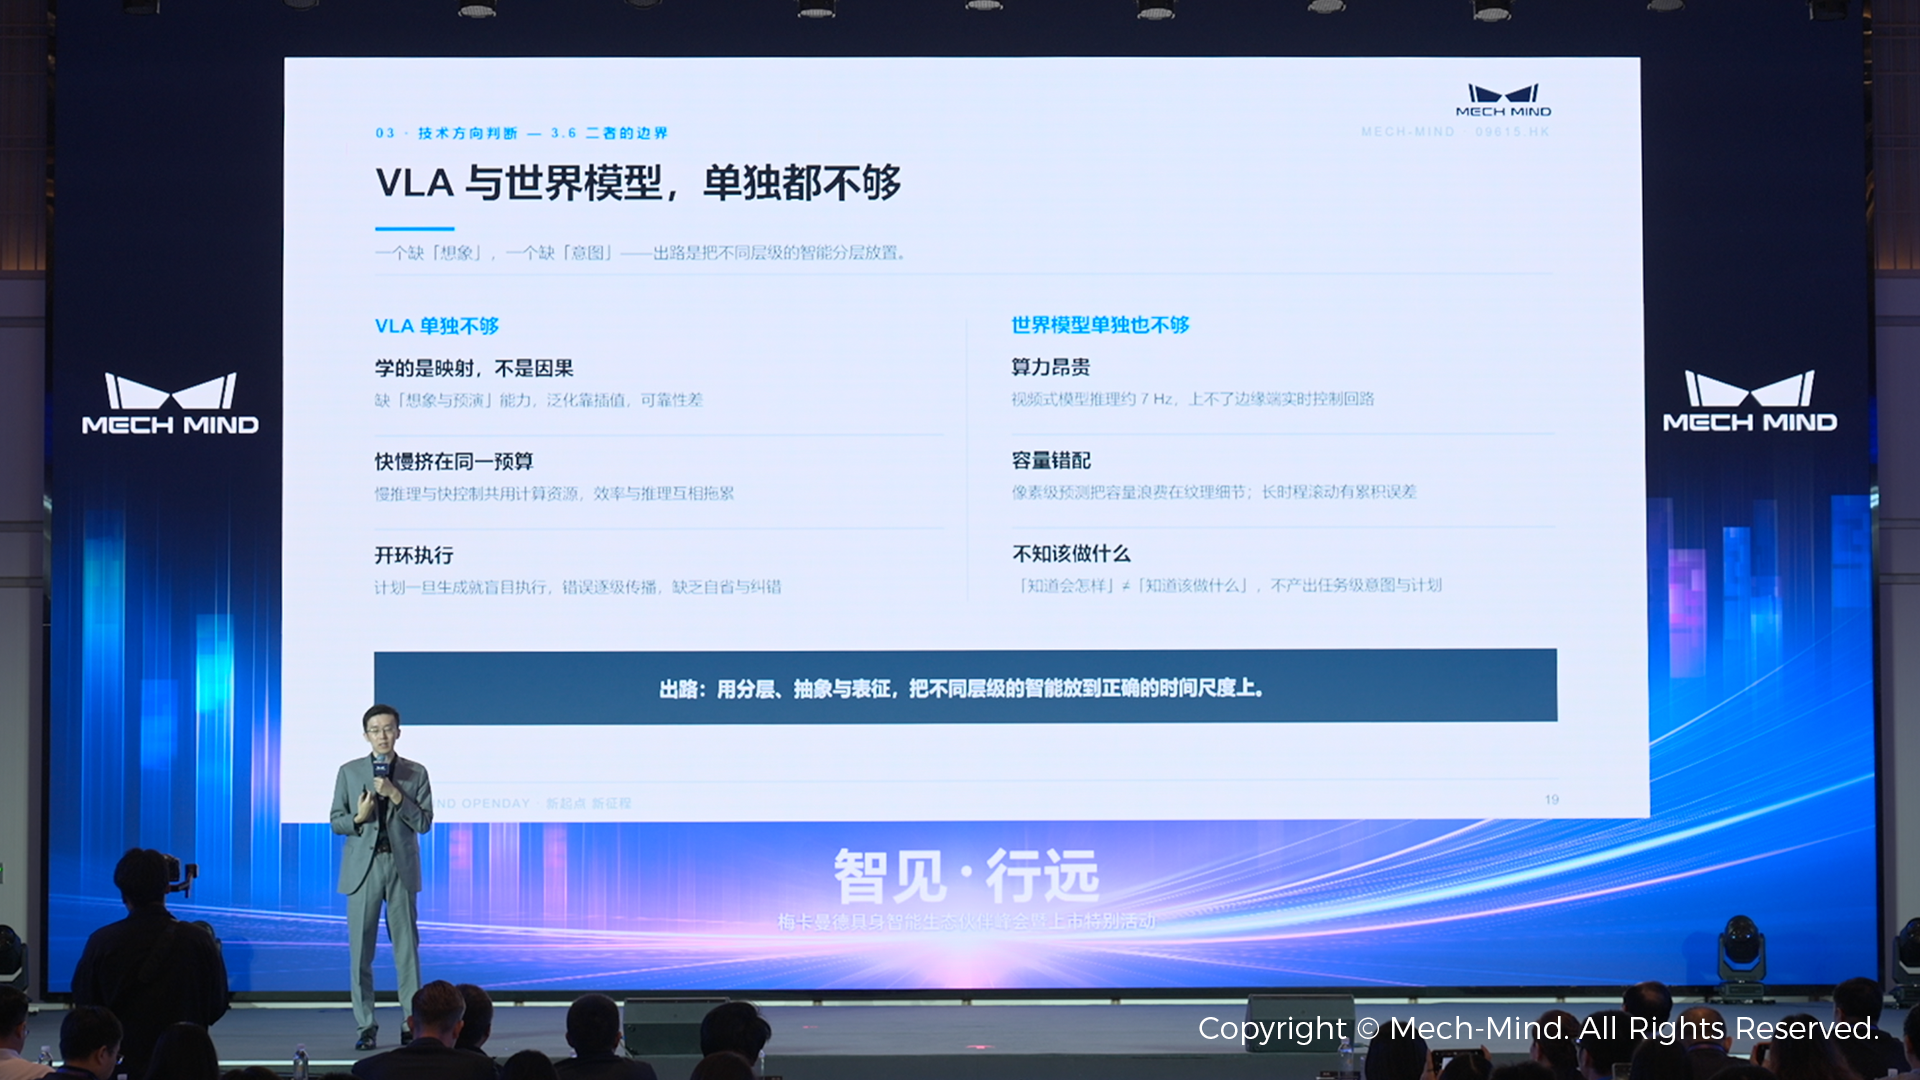The image size is (1920, 1080).
Task: Click the description '缺「想象与预演」能力，泛化靠插值，可靠性差'
Action: [538, 400]
